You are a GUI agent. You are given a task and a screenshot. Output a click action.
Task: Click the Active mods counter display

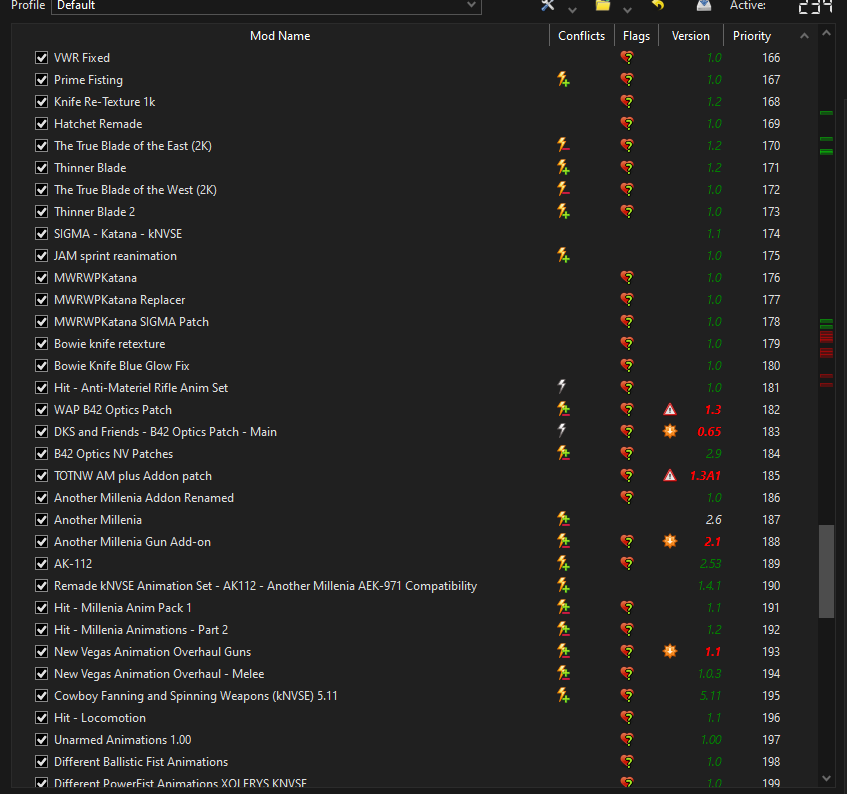(x=816, y=6)
